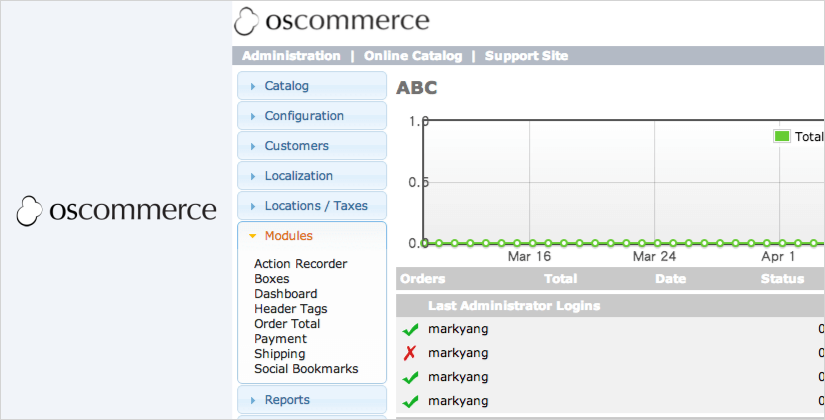Open Action Recorder under Modules
This screenshot has width=825, height=420.
[300, 264]
